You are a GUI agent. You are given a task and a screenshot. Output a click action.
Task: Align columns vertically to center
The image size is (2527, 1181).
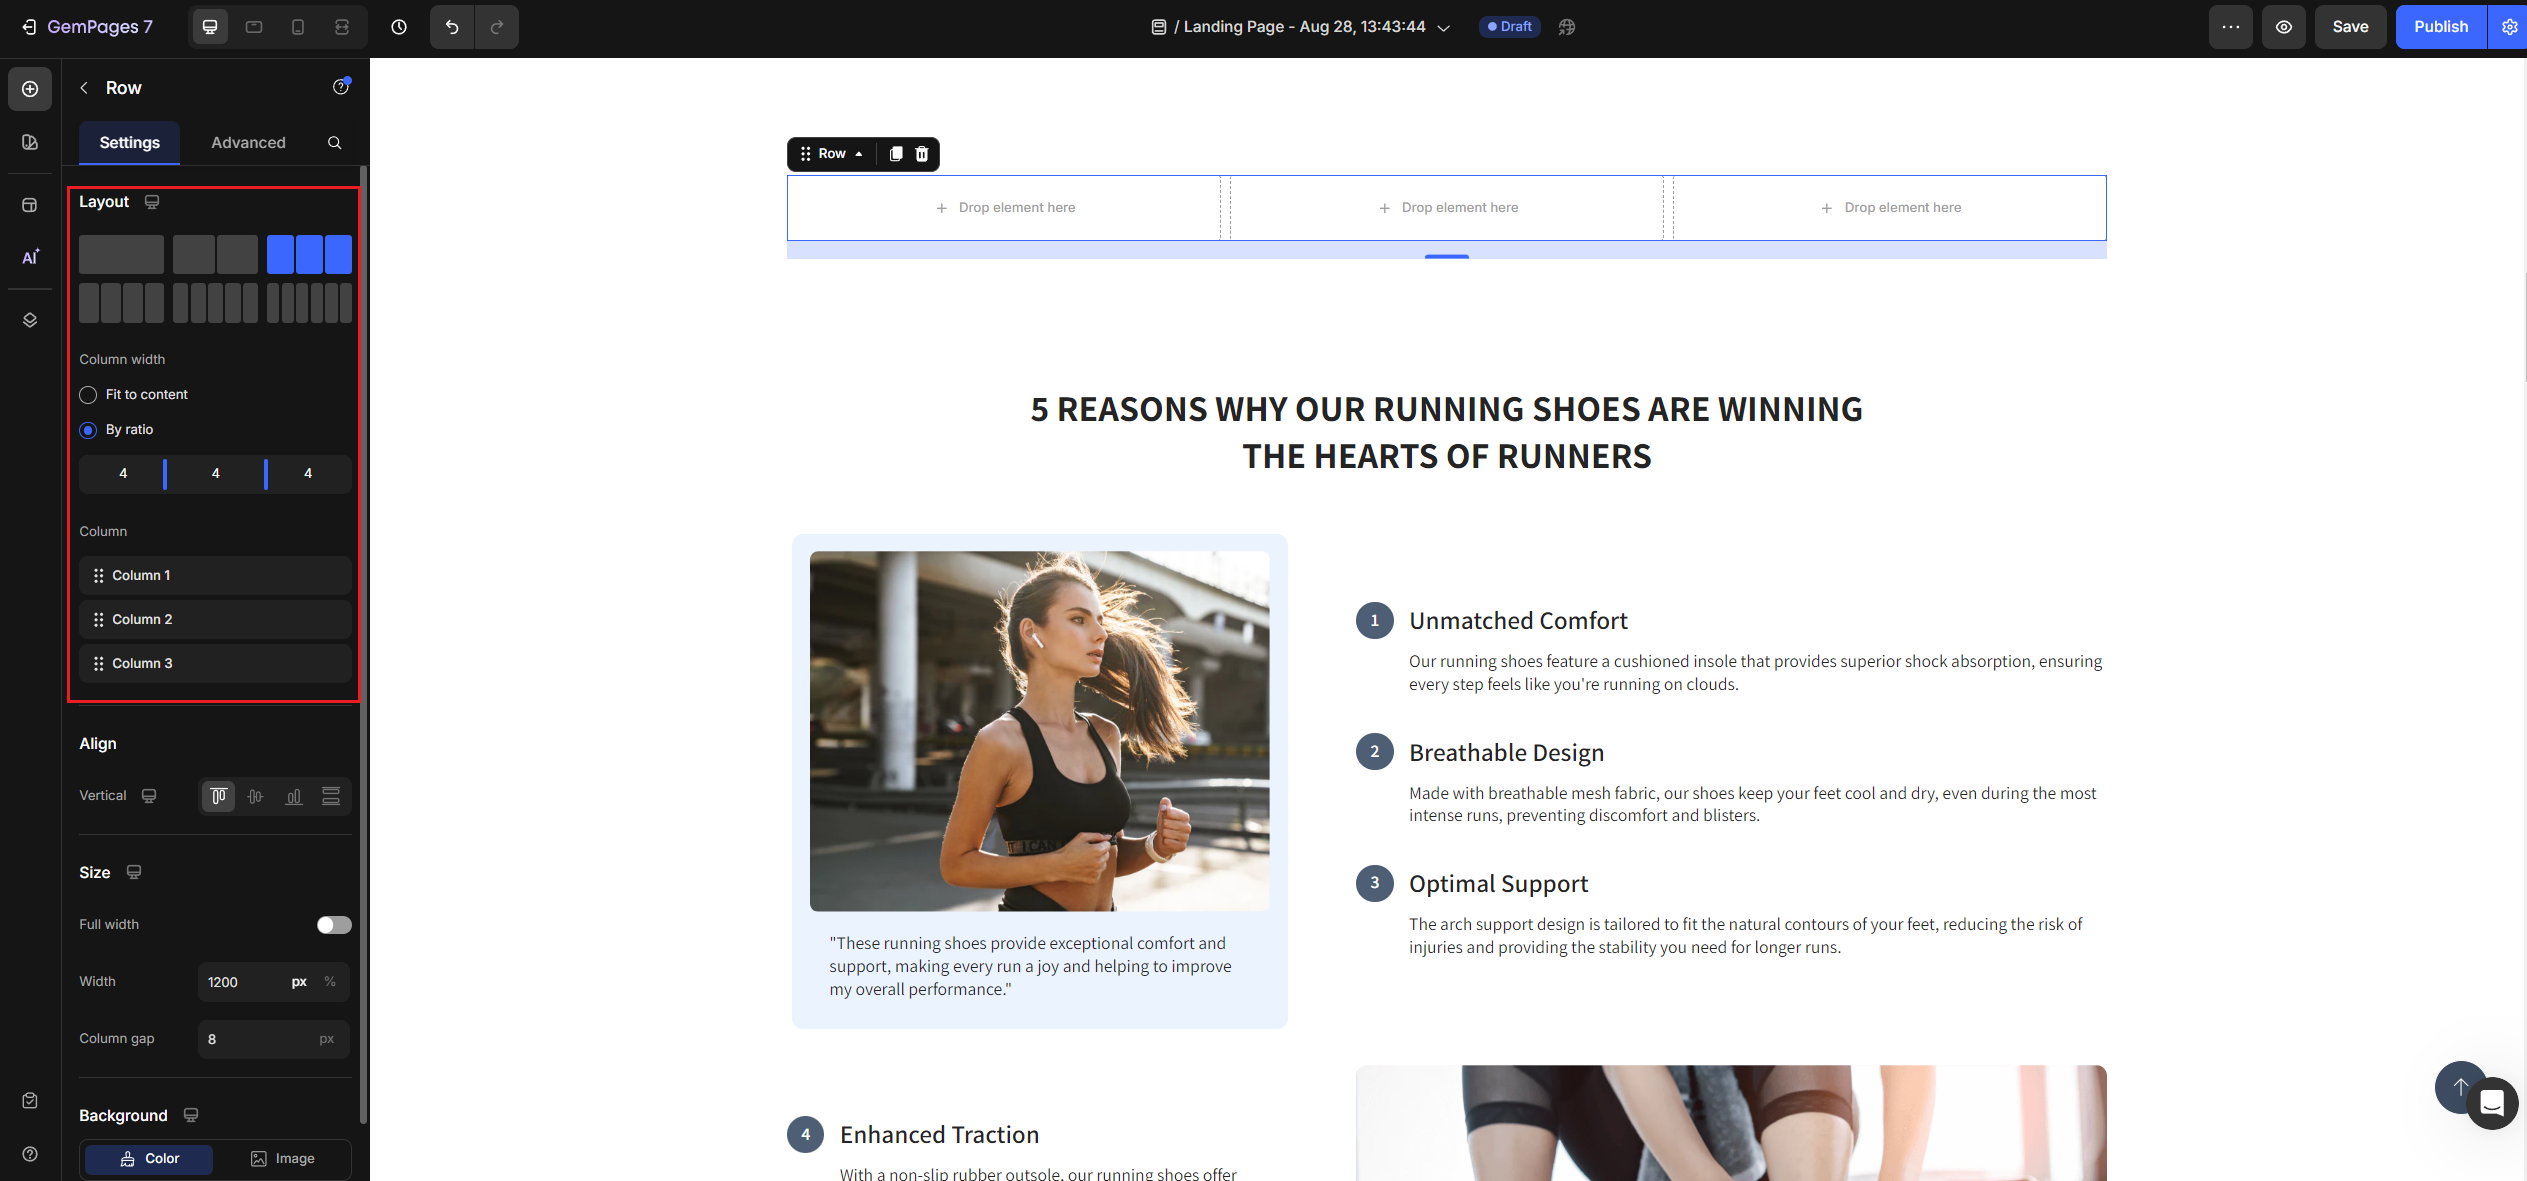256,796
